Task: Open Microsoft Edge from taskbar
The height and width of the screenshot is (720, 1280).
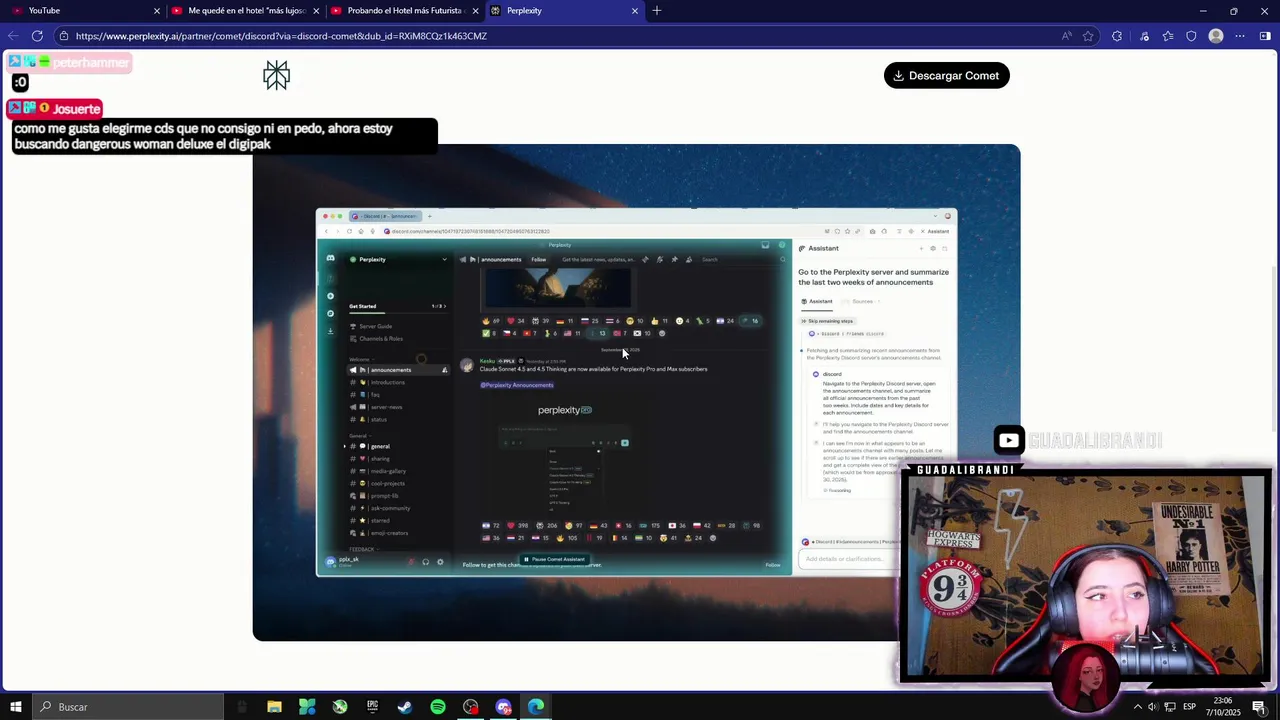Action: 536,707
